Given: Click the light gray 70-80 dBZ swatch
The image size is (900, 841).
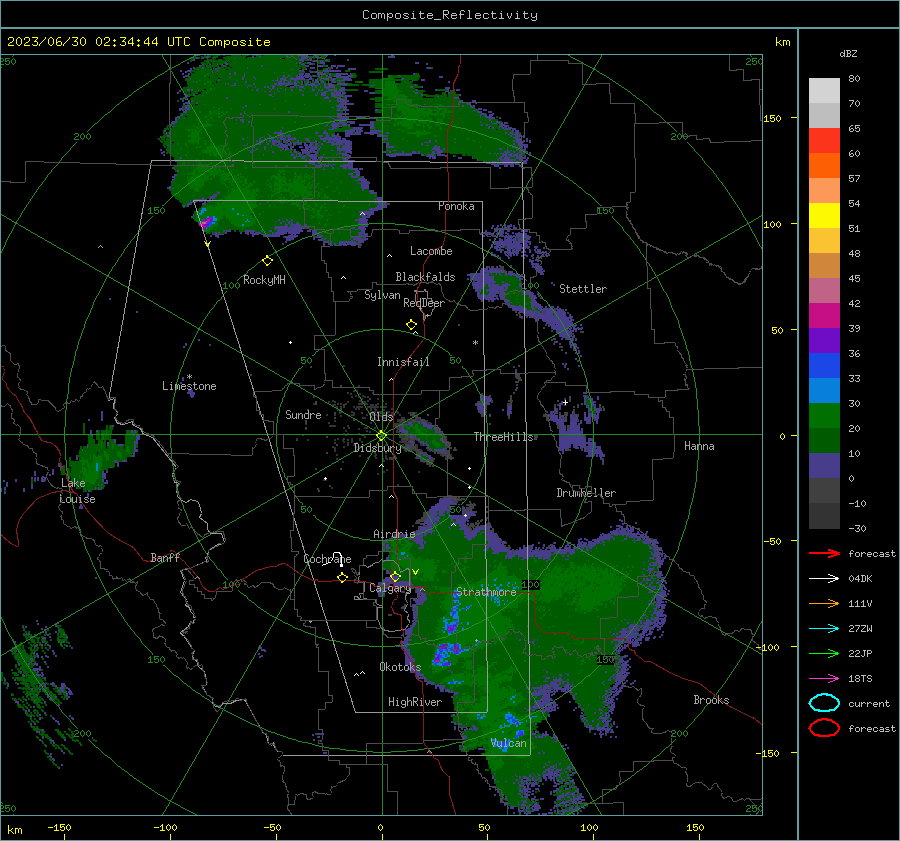Looking at the screenshot, I should pos(824,91).
